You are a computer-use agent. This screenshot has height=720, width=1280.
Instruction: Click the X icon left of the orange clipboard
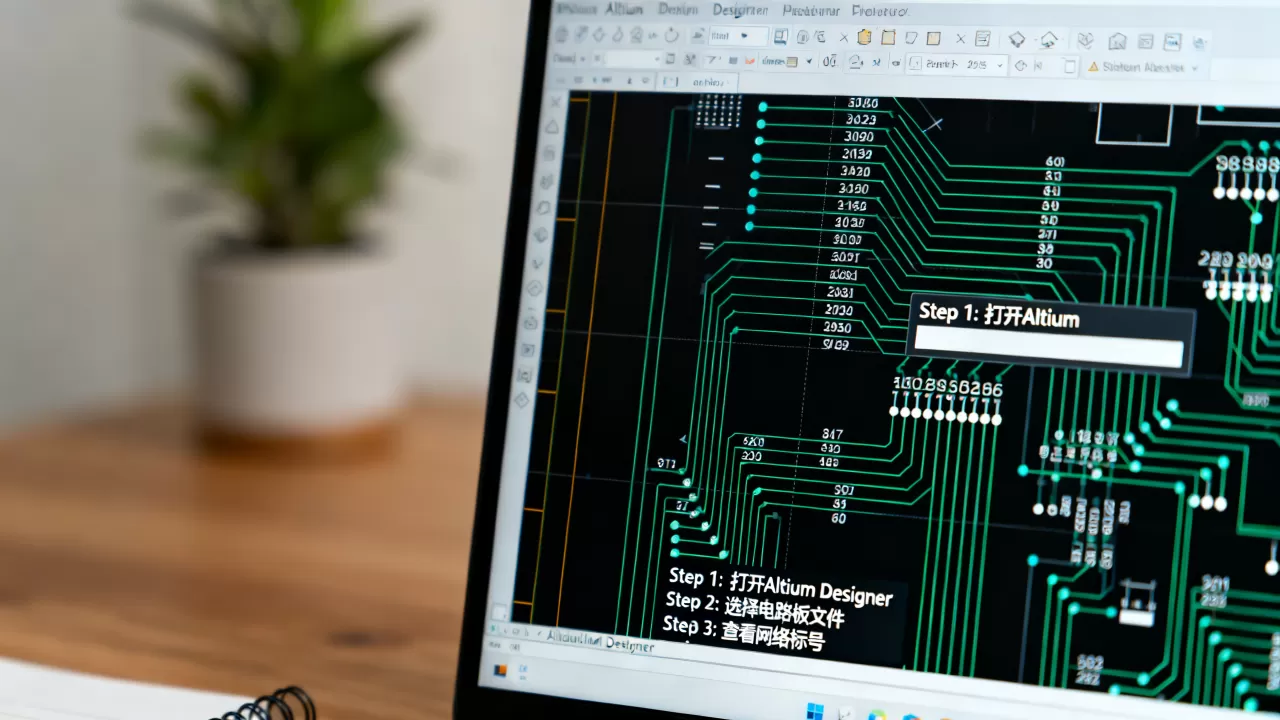[843, 37]
